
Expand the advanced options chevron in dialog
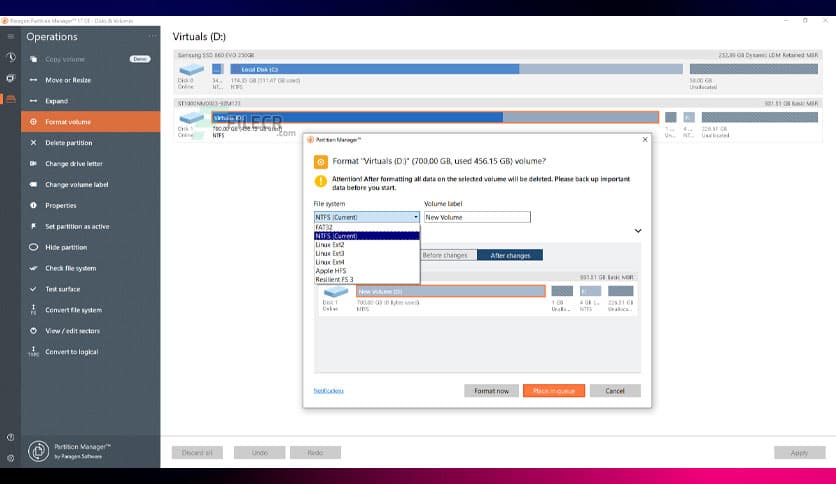coord(637,231)
